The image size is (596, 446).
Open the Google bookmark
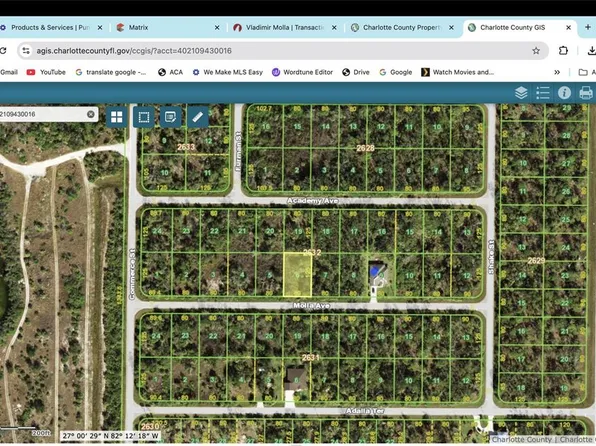(x=396, y=72)
